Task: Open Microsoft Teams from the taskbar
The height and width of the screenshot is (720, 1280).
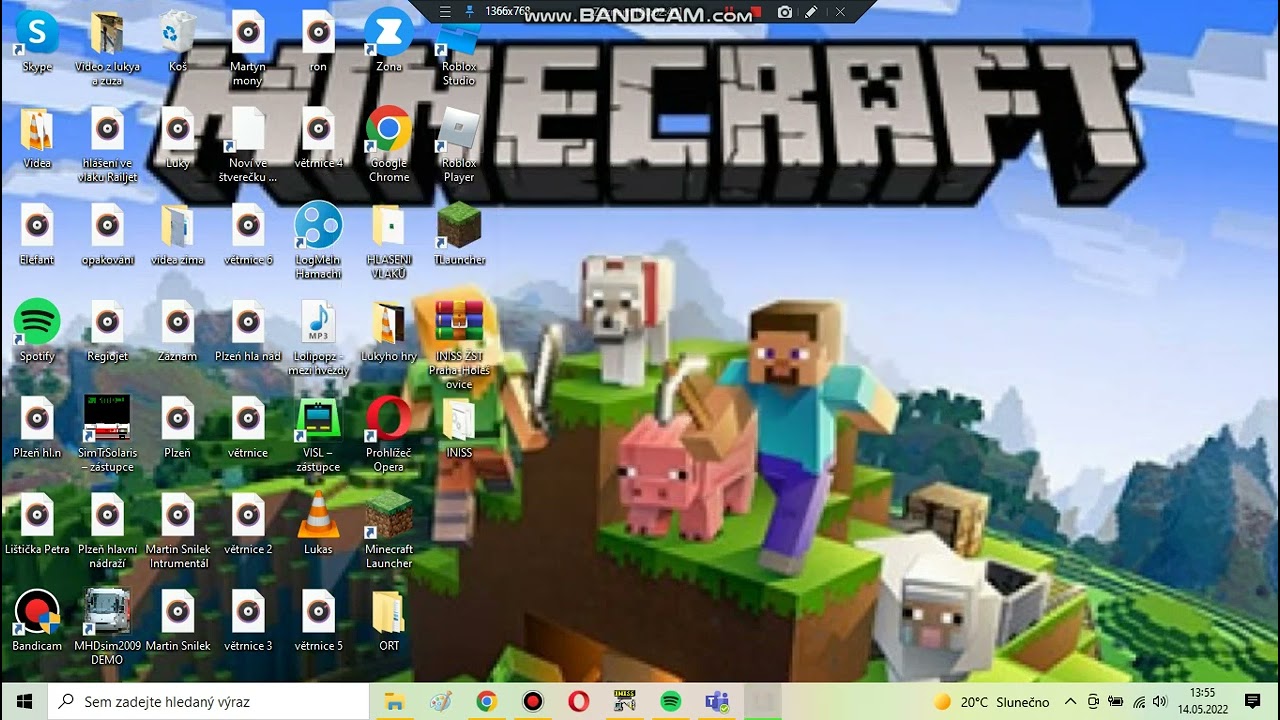Action: click(x=717, y=701)
